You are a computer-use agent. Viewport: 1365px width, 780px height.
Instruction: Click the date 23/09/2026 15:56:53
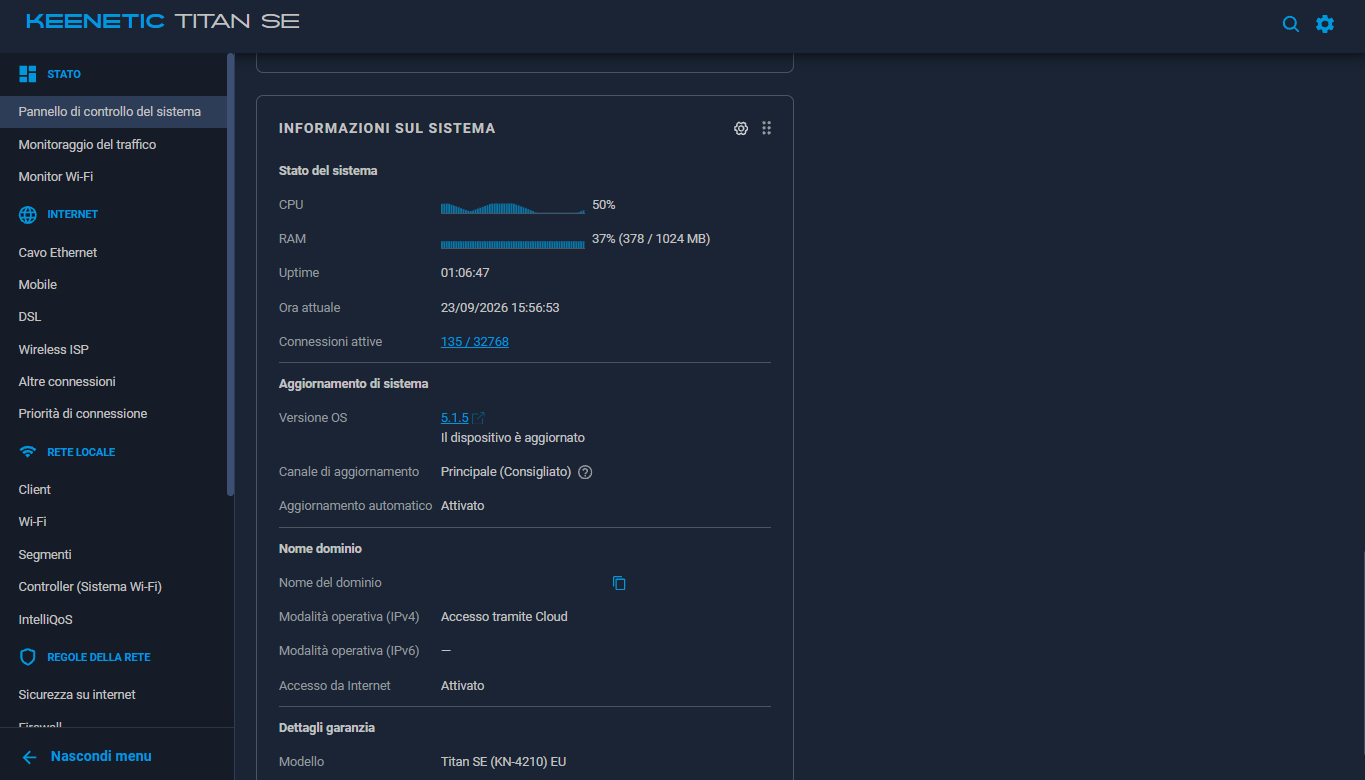(500, 308)
